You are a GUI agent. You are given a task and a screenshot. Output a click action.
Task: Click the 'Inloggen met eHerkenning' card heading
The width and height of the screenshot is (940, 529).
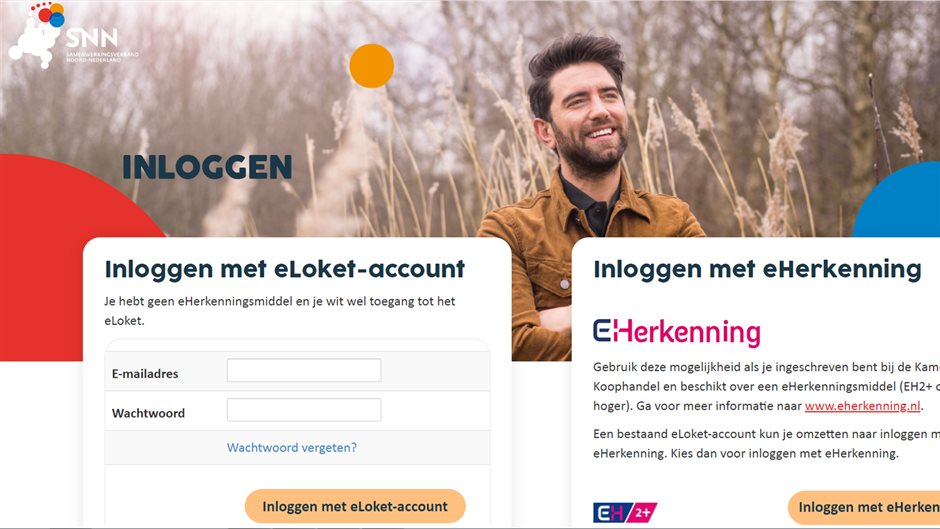[x=757, y=269]
